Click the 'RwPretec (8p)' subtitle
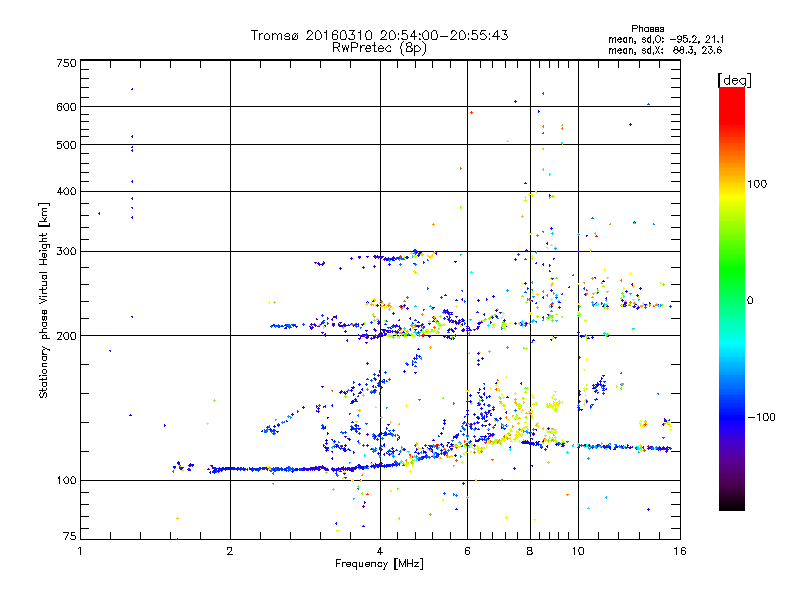The width and height of the screenshot is (800, 600). click(x=379, y=48)
